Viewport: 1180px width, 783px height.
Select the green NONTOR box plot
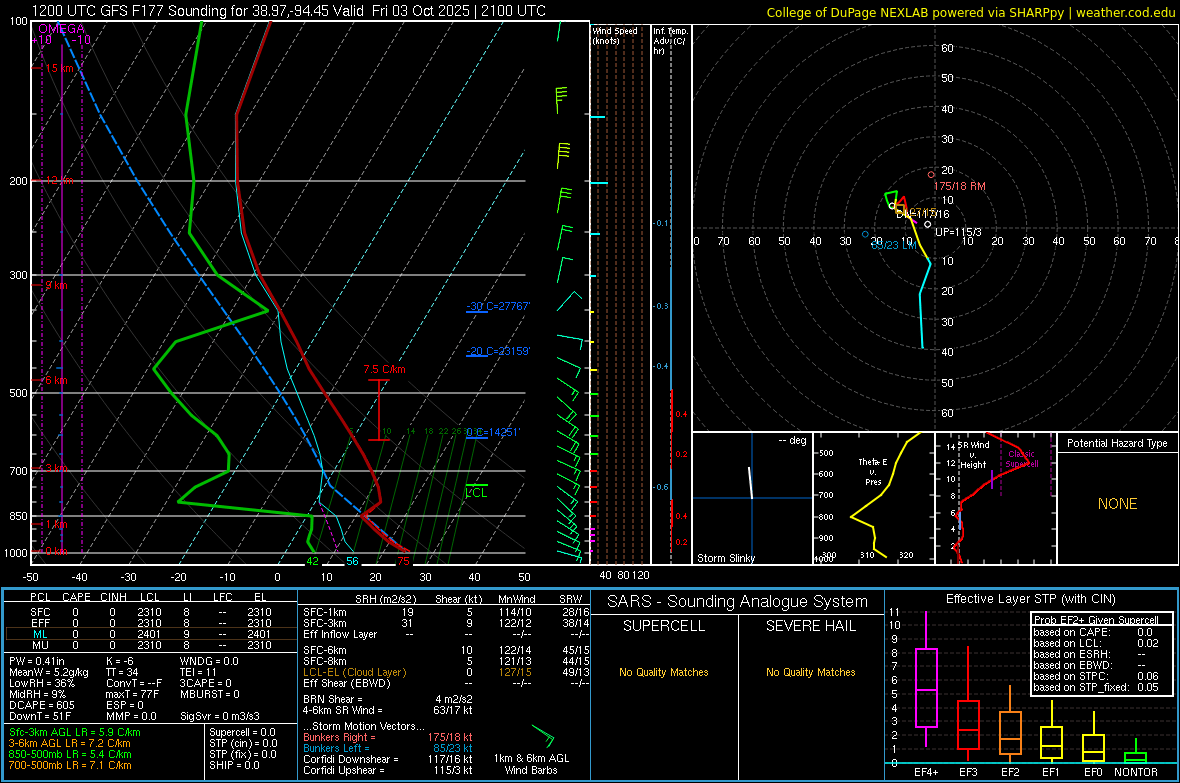coord(1136,752)
